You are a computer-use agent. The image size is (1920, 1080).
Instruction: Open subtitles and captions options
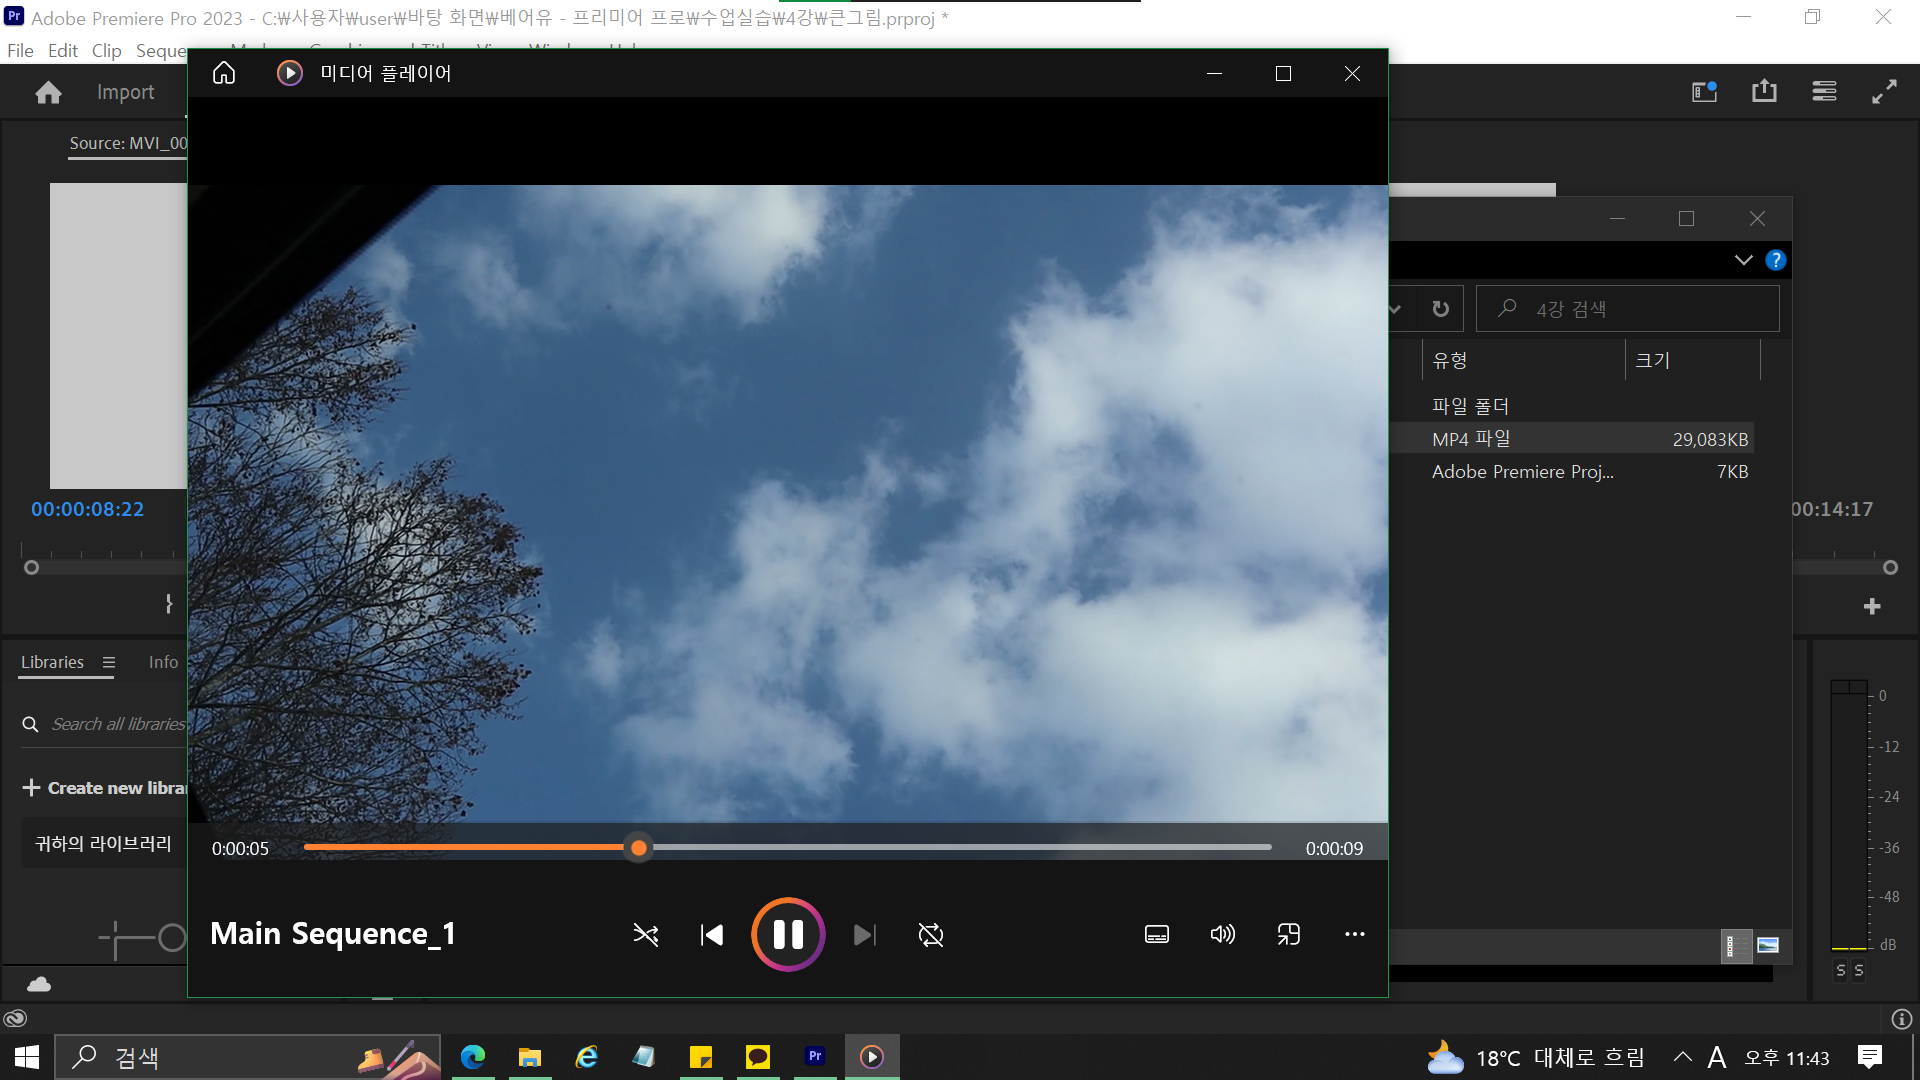1156,934
